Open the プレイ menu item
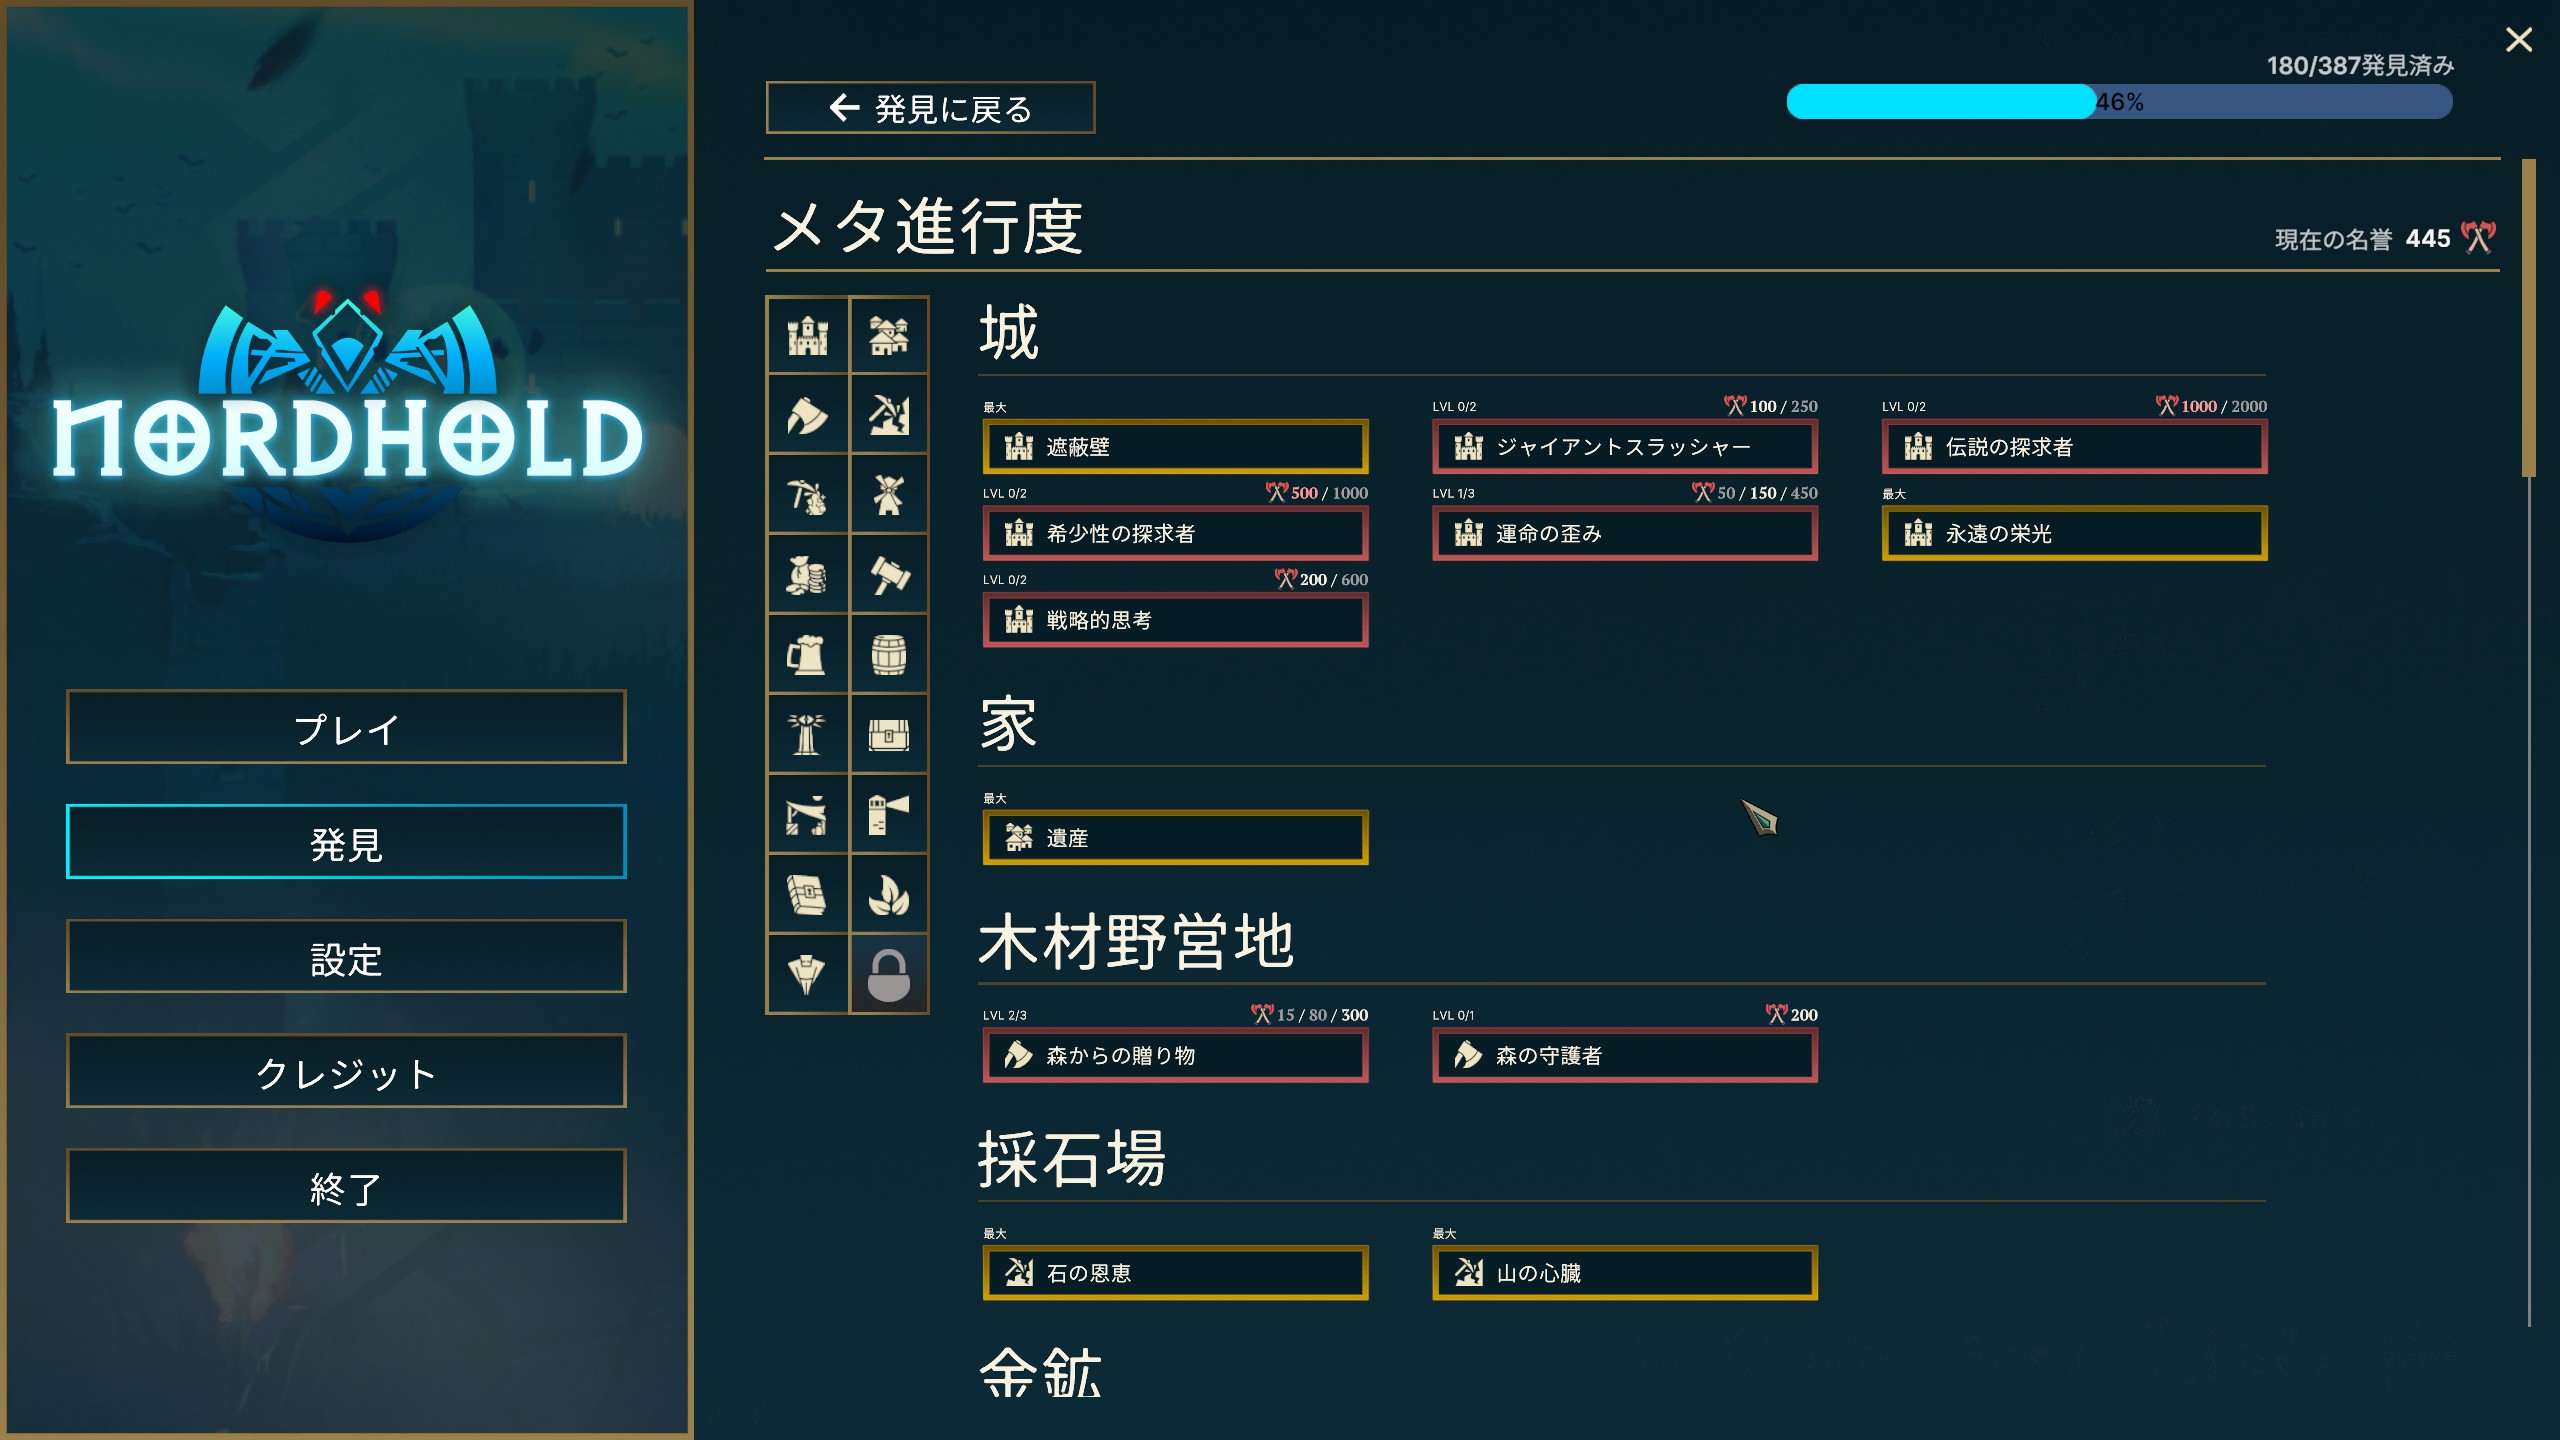This screenshot has height=1440, width=2560. pyautogui.click(x=346, y=727)
